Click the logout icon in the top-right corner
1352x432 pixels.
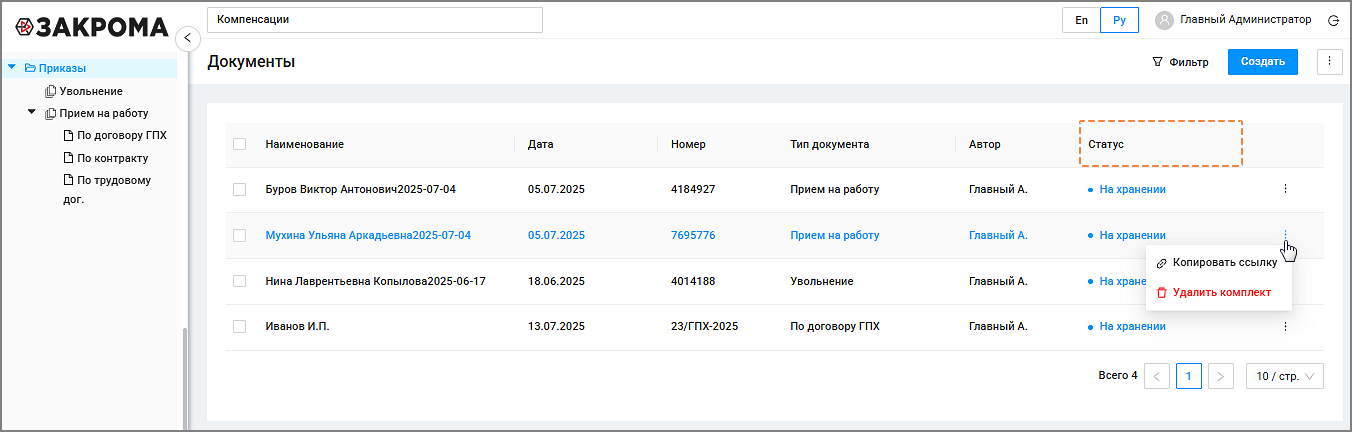(x=1333, y=20)
